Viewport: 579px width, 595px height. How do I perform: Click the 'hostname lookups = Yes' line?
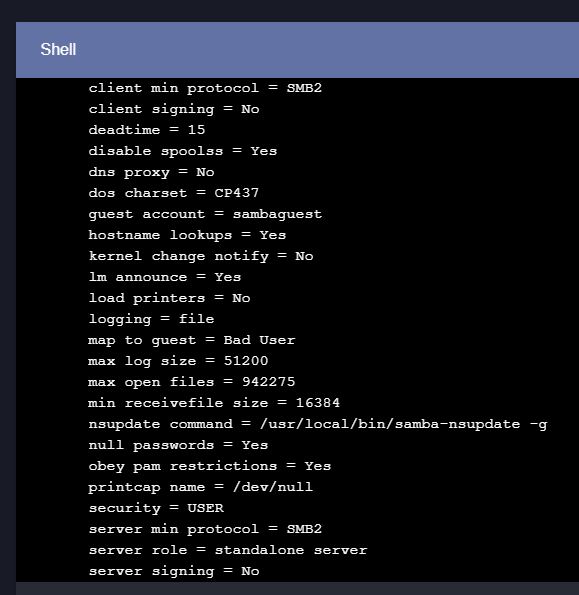[187, 235]
